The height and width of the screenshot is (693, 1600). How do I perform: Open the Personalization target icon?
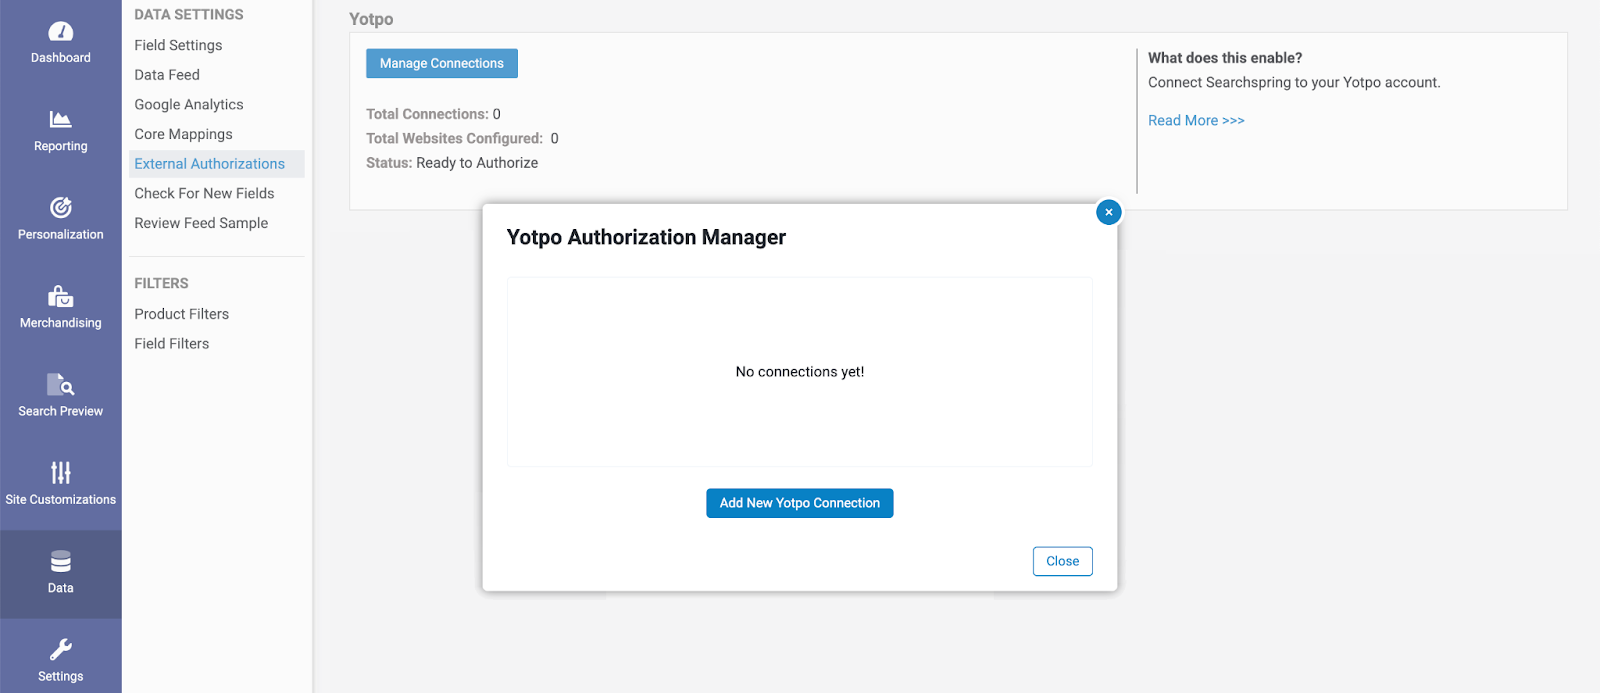click(60, 208)
